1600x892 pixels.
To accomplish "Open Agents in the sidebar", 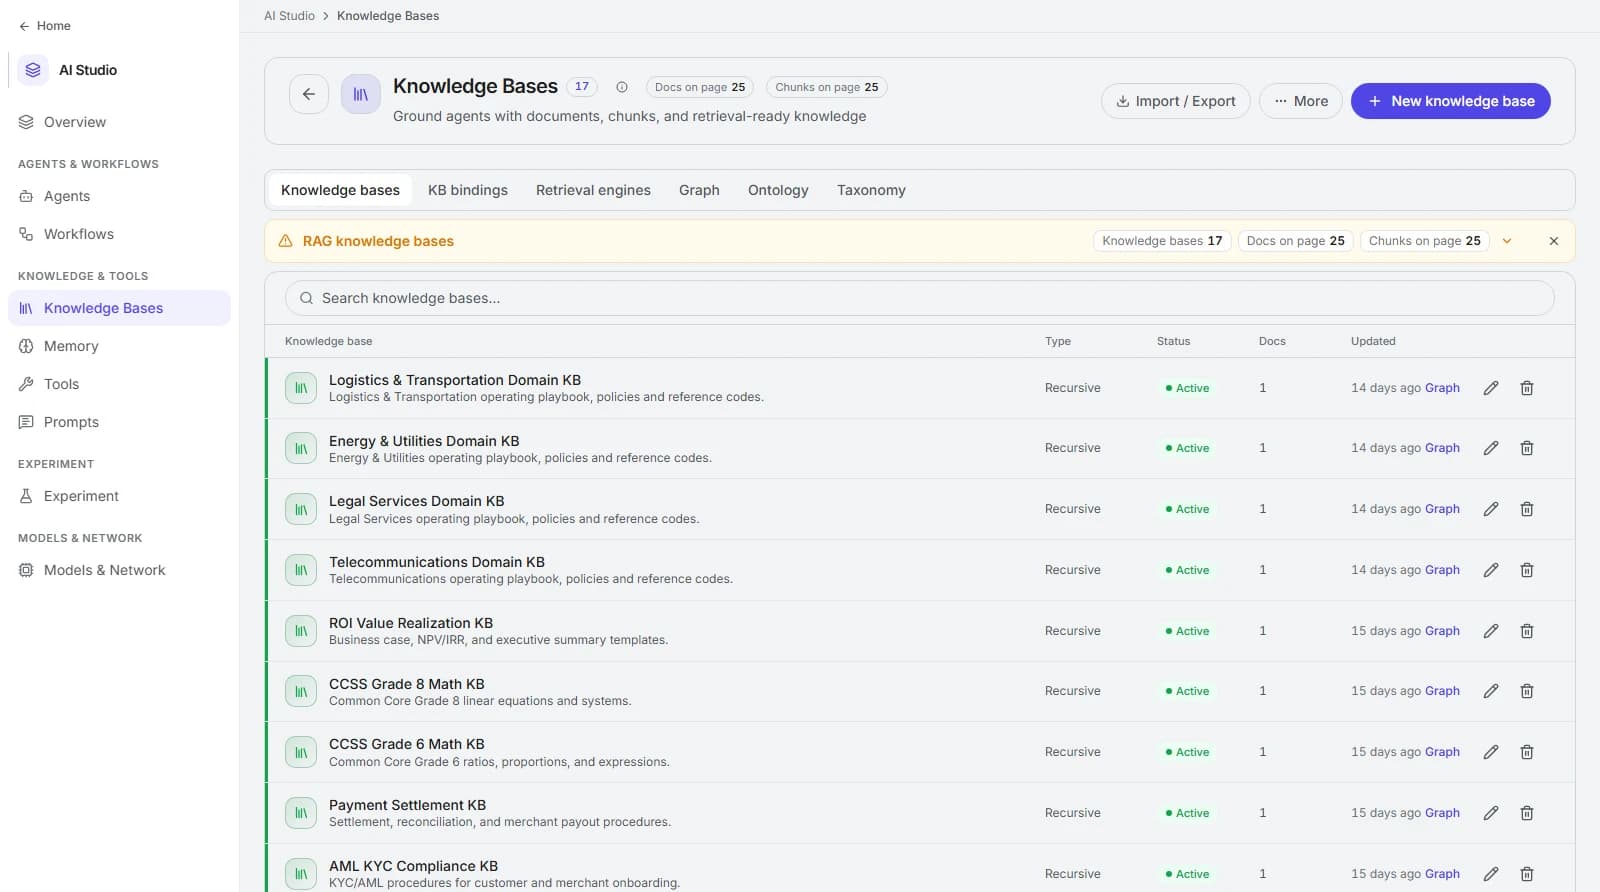I will (x=119, y=196).
